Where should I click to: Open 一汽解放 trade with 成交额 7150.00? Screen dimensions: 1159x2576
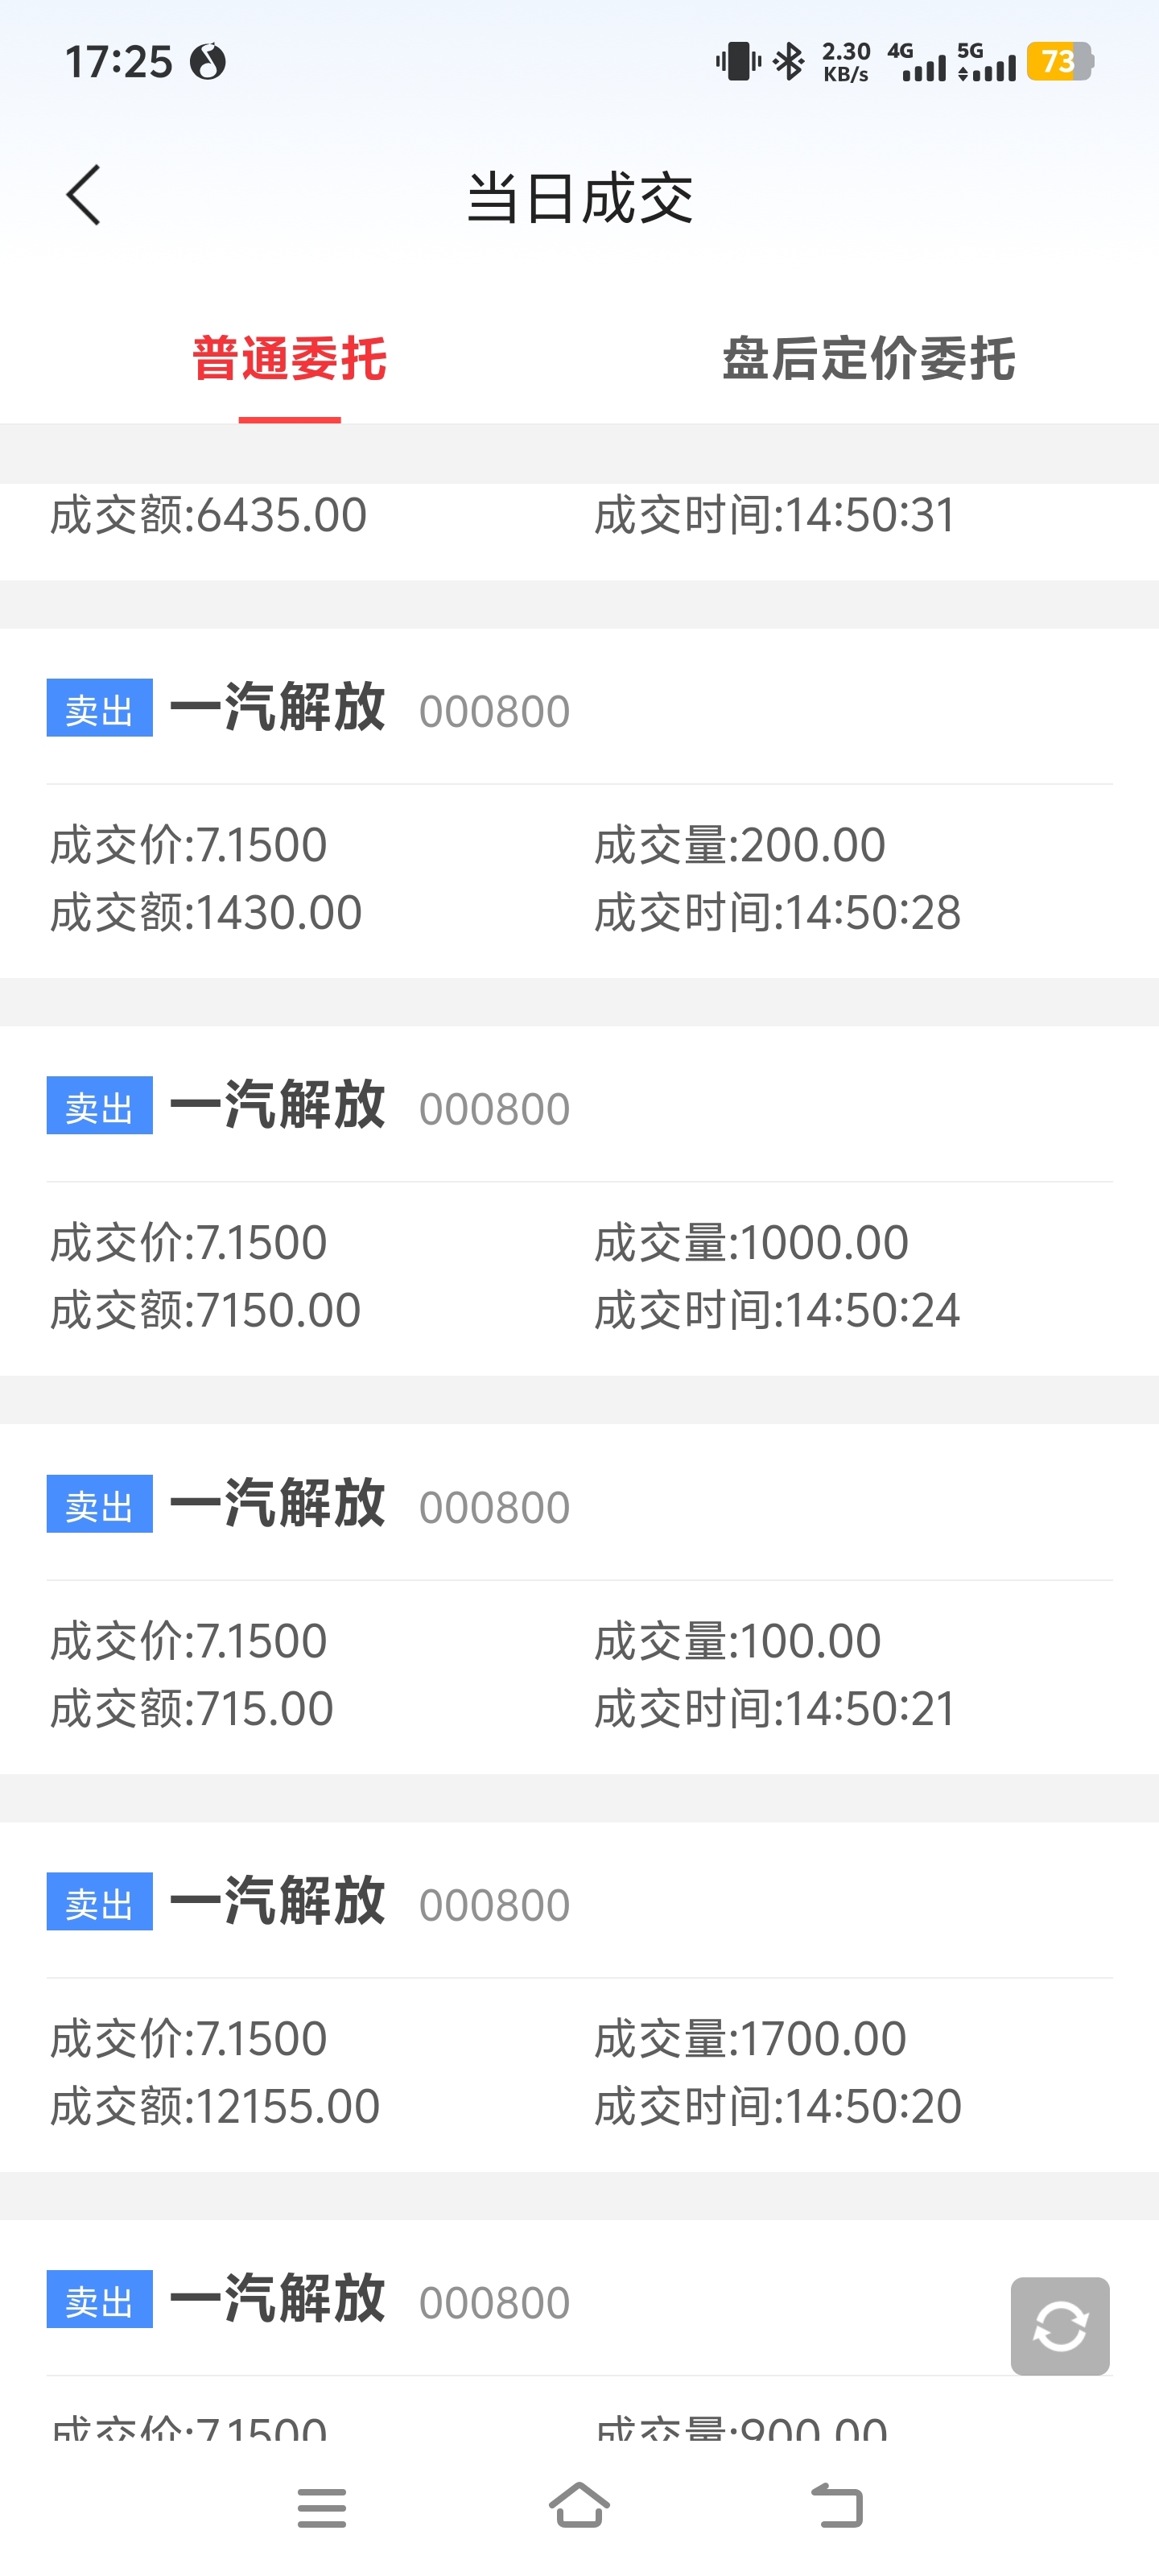click(579, 1202)
